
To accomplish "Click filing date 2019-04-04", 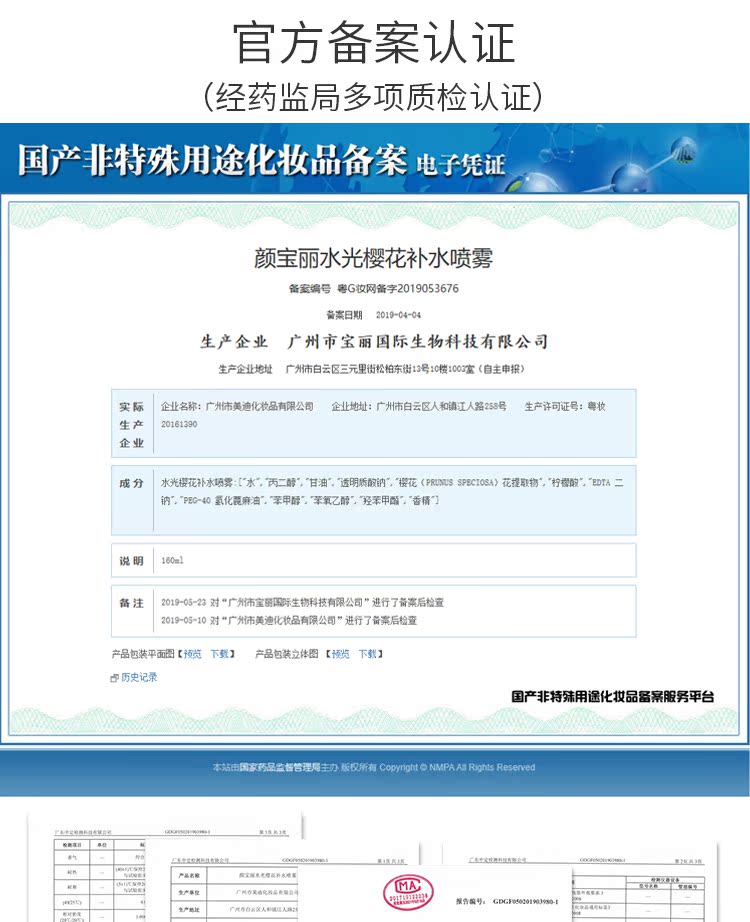I will [x=398, y=315].
